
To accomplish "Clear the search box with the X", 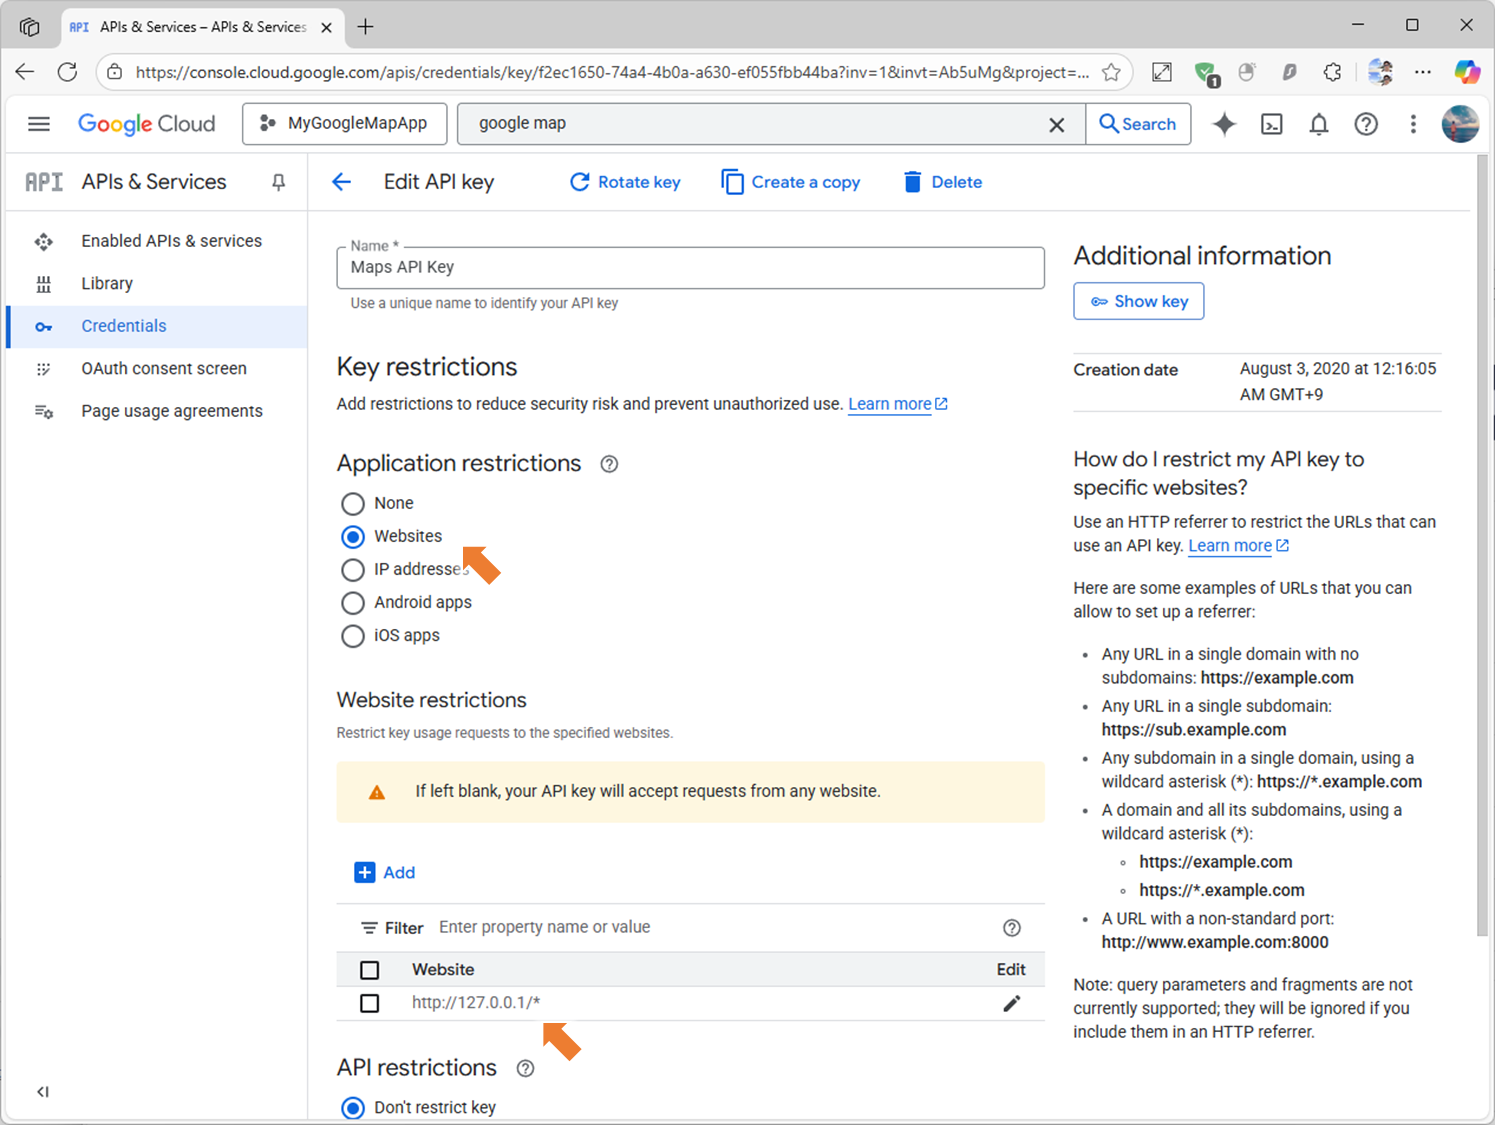I will [1056, 124].
